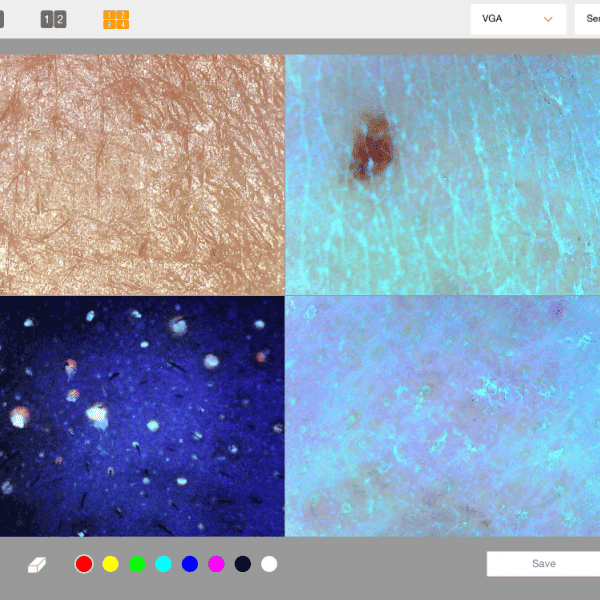
Task: Open the VGA resolution dropdown
Action: [518, 19]
